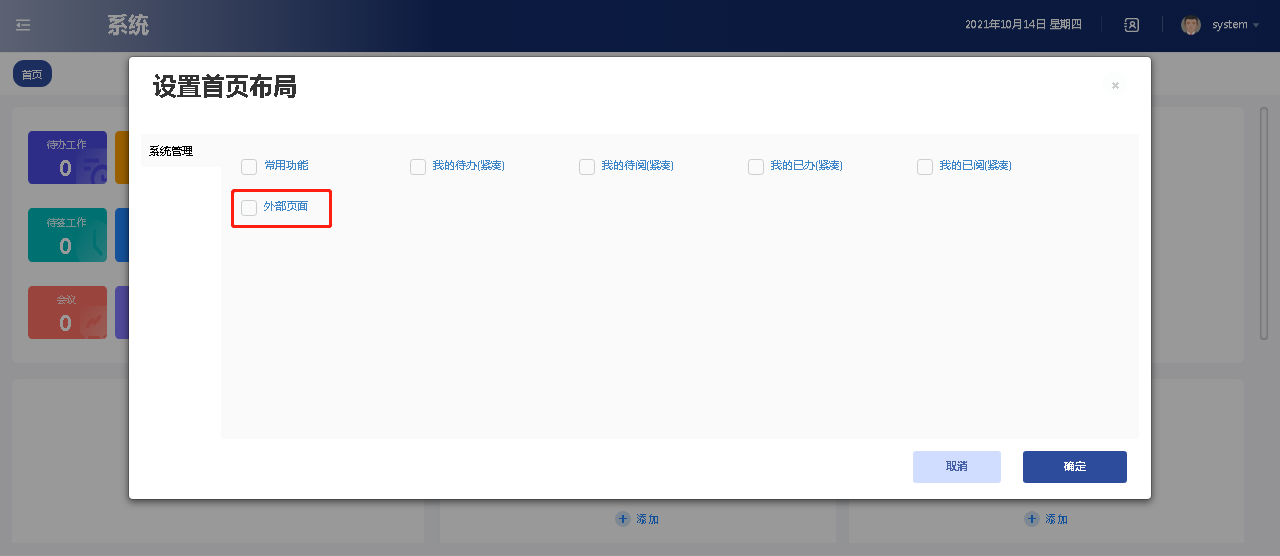Check the 我的已阅(紧凑) checkbox

tap(925, 167)
